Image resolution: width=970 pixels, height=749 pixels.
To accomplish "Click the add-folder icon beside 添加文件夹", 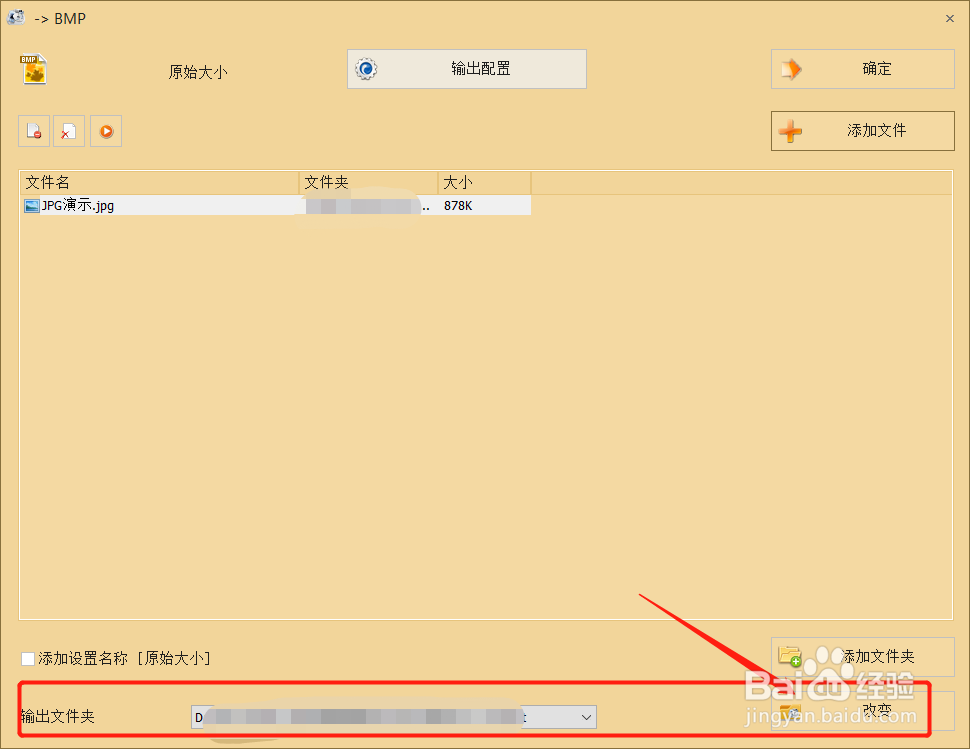I will 789,657.
